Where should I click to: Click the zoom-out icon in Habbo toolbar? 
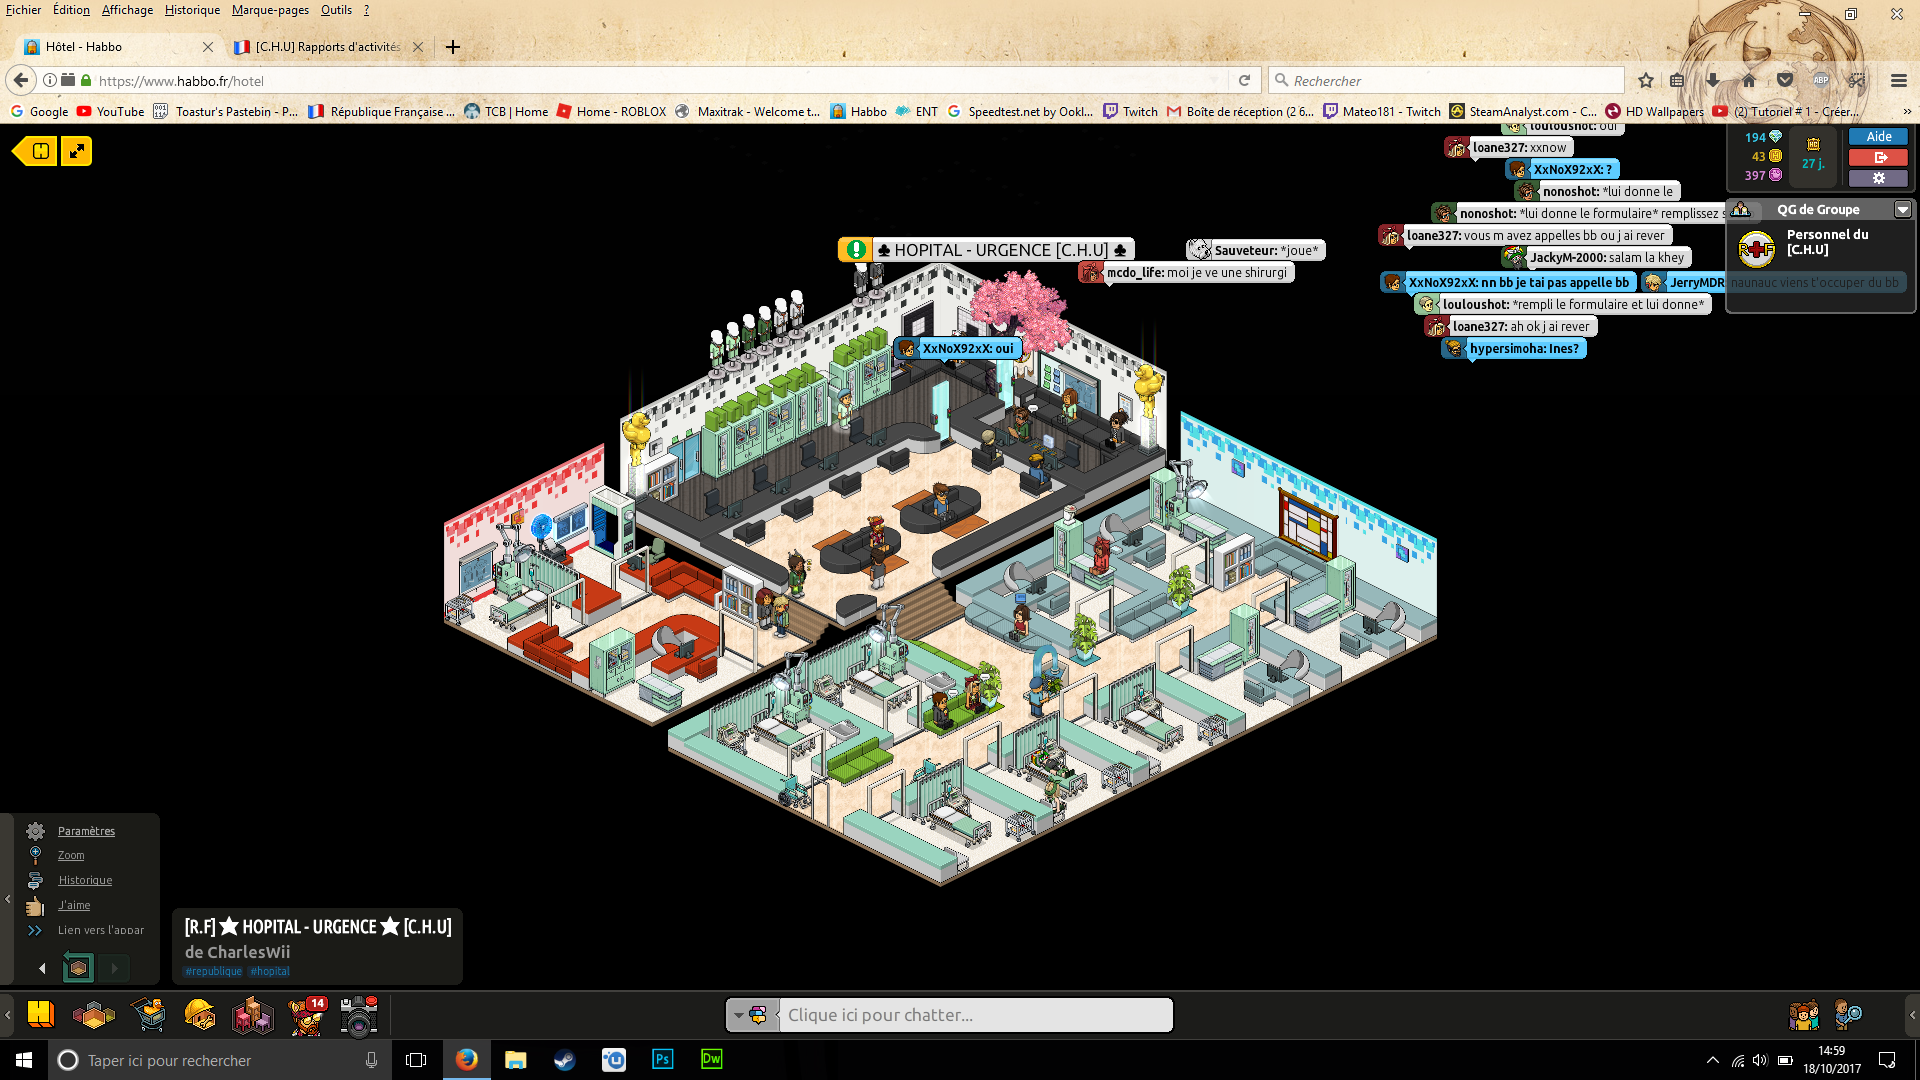(x=75, y=149)
